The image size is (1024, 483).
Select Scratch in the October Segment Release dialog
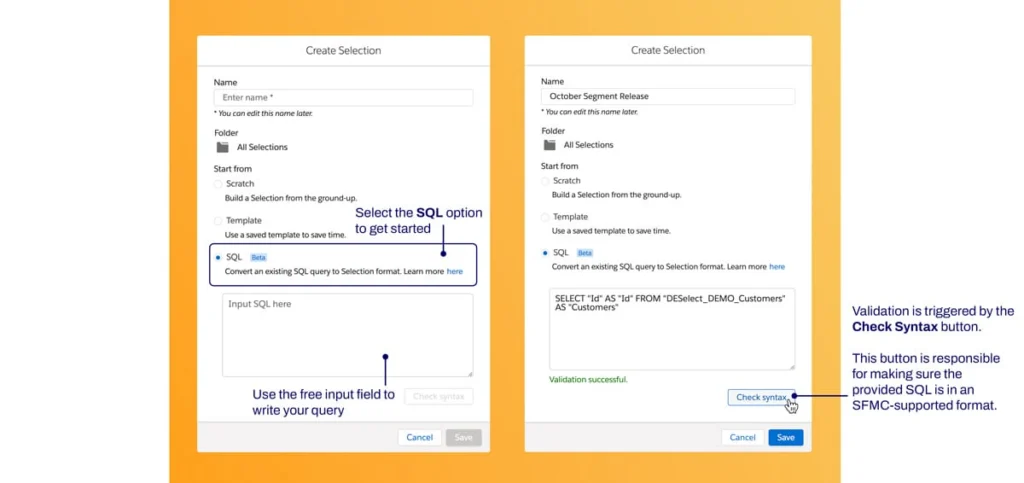546,181
